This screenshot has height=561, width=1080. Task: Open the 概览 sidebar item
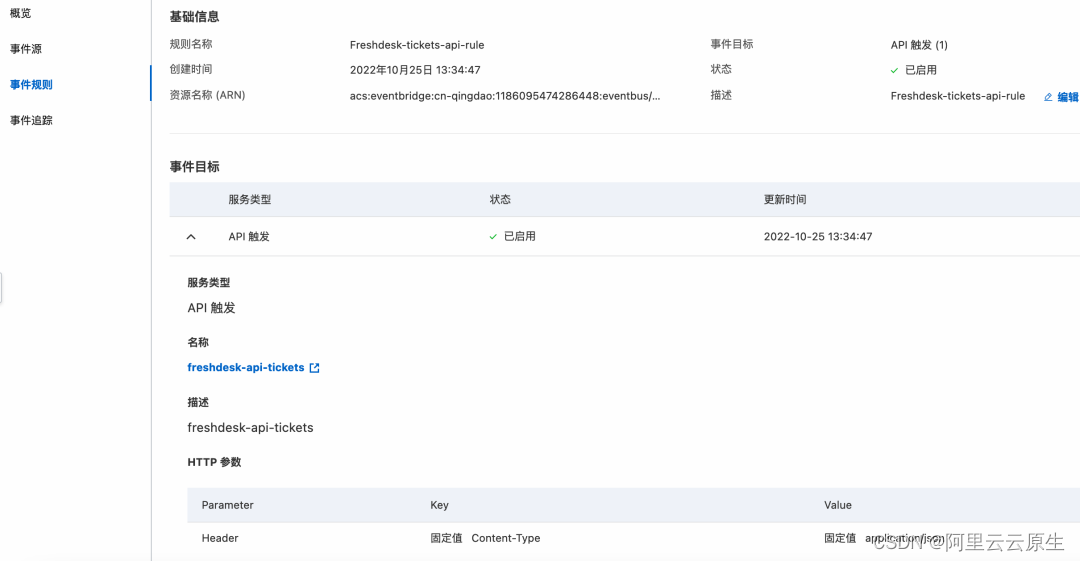pos(20,13)
